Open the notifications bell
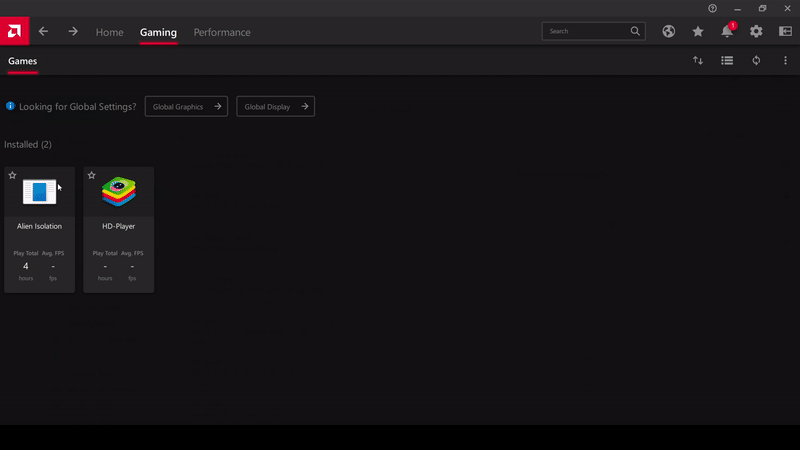The height and width of the screenshot is (450, 800). [727, 31]
